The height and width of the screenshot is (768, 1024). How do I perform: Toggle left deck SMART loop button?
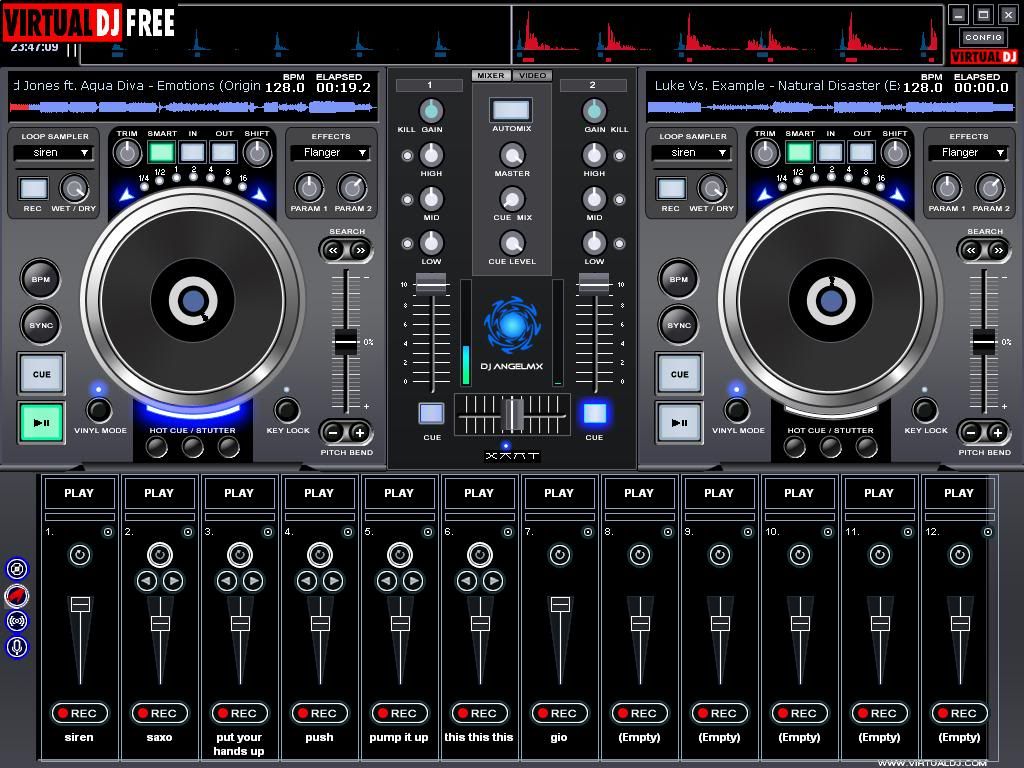[x=161, y=152]
